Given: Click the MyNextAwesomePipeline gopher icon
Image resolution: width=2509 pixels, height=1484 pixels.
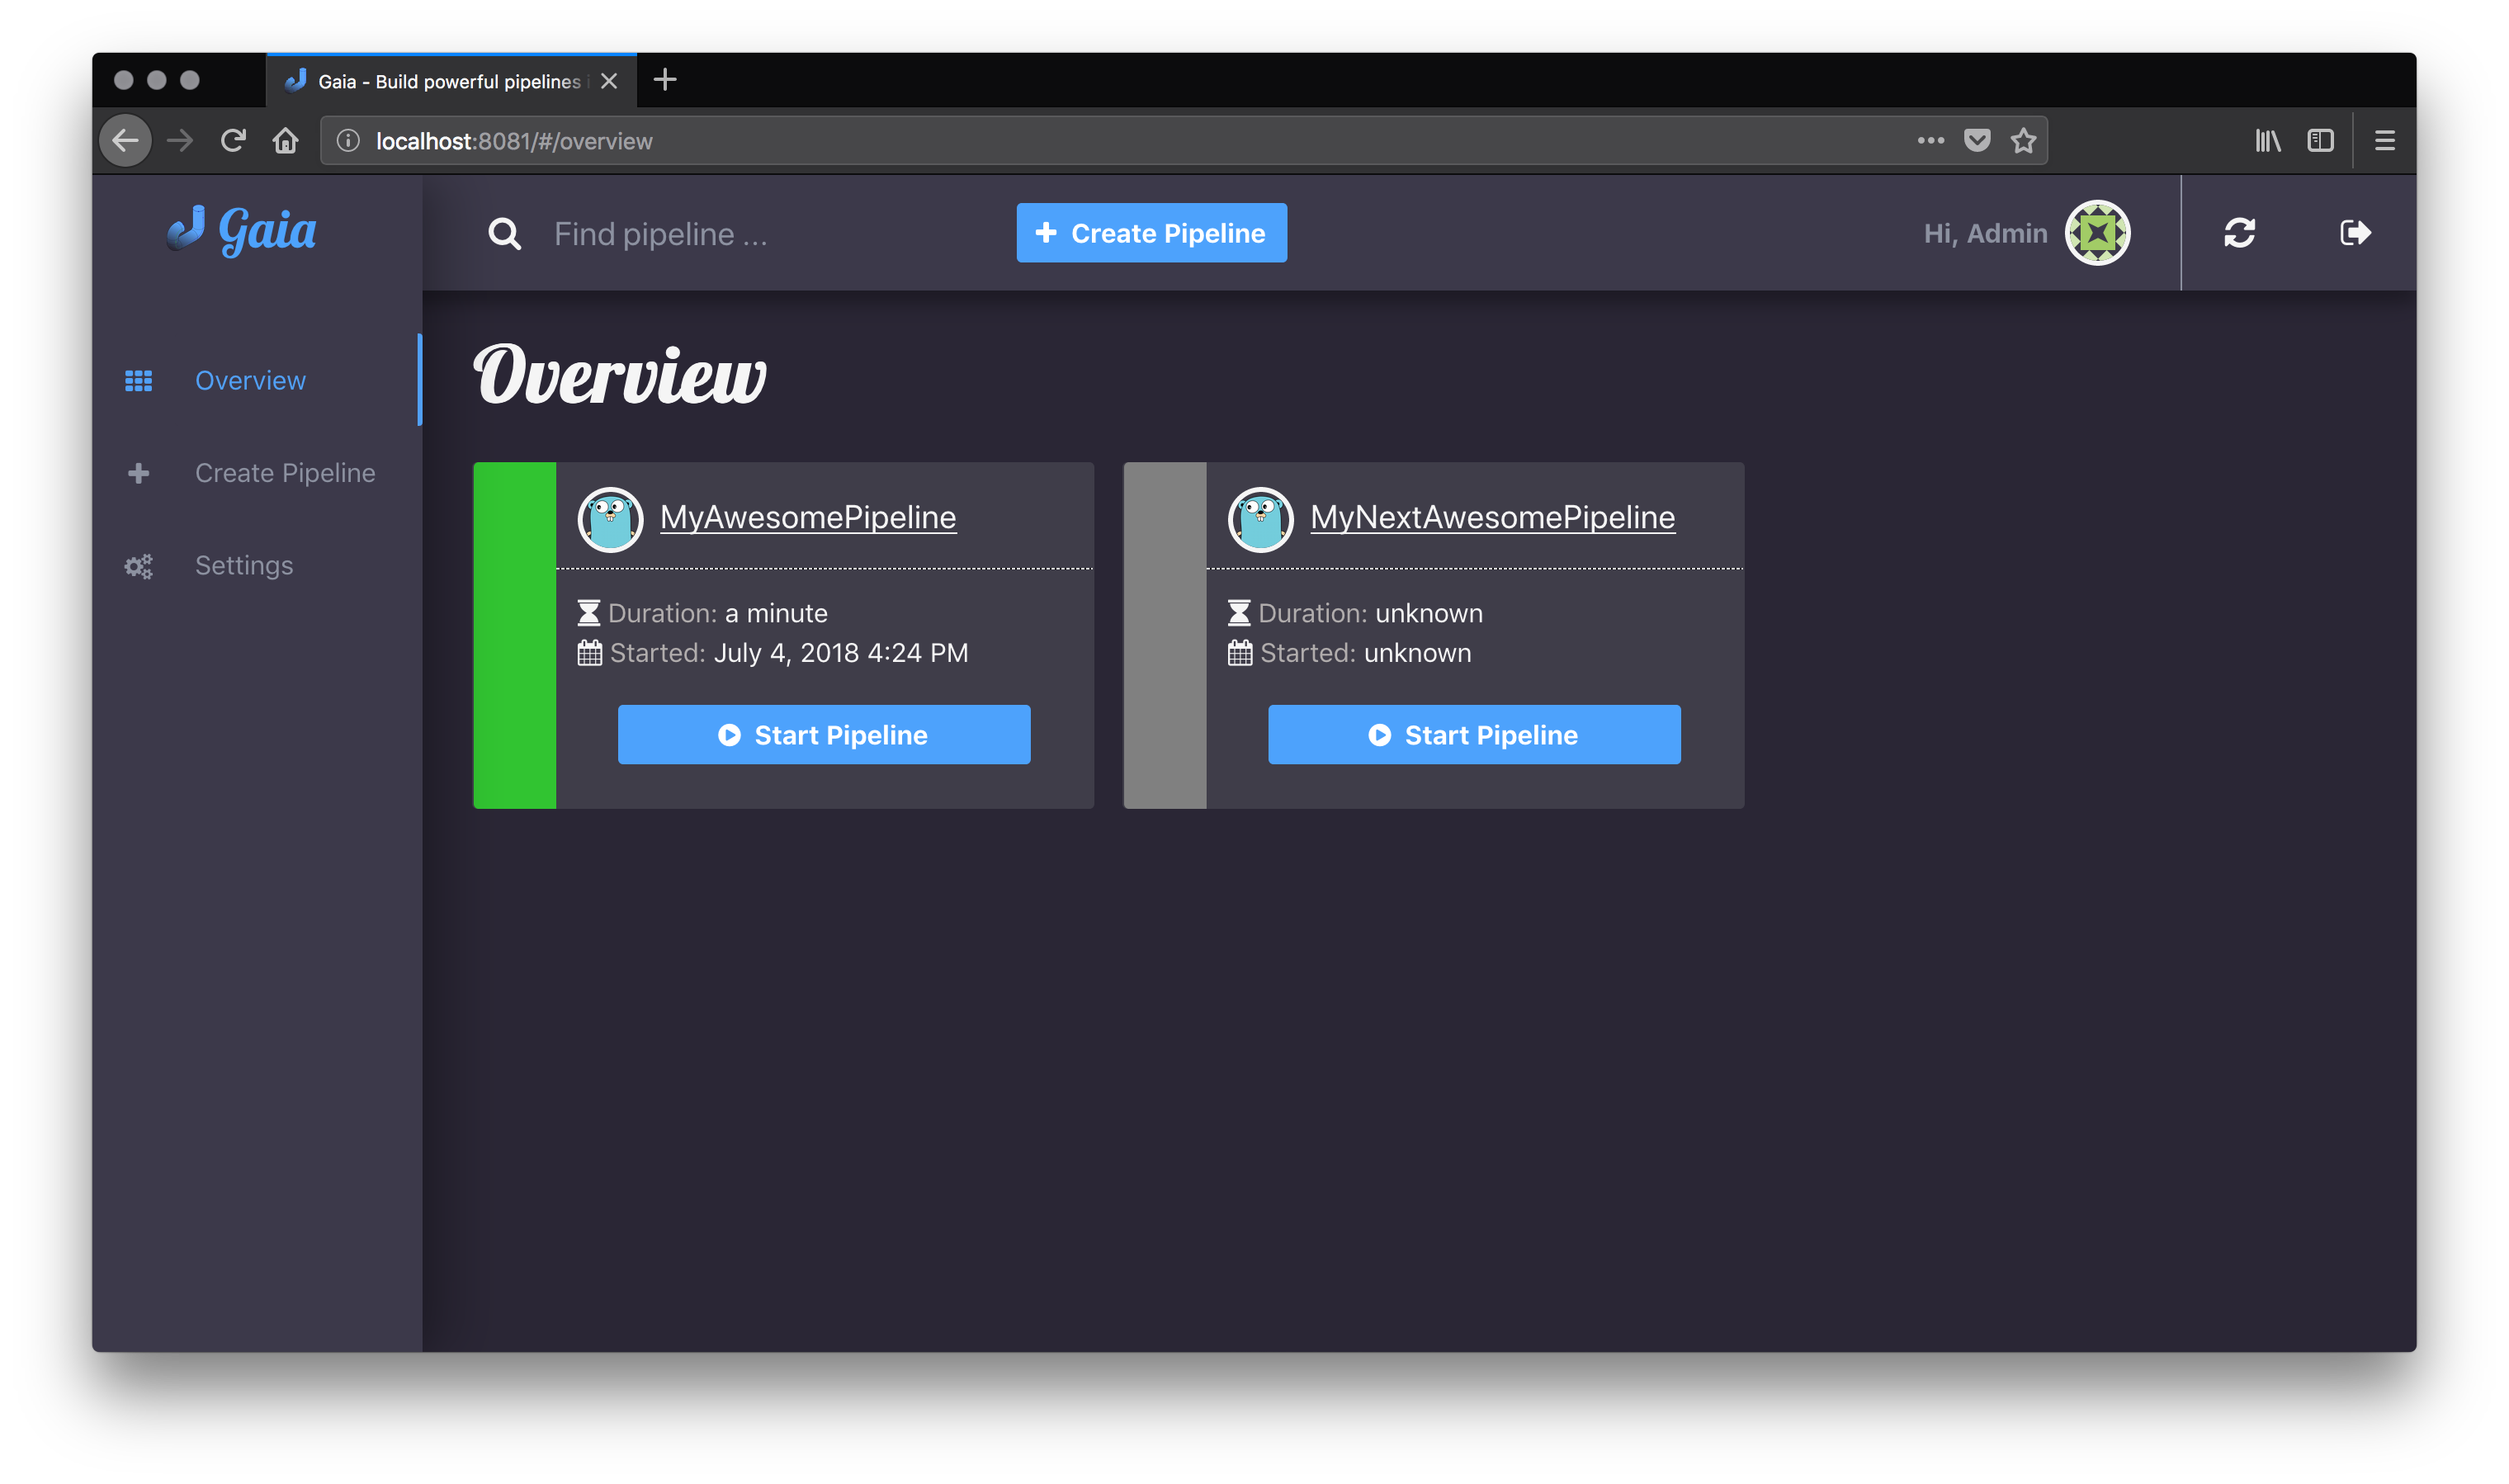Looking at the screenshot, I should coord(1260,519).
